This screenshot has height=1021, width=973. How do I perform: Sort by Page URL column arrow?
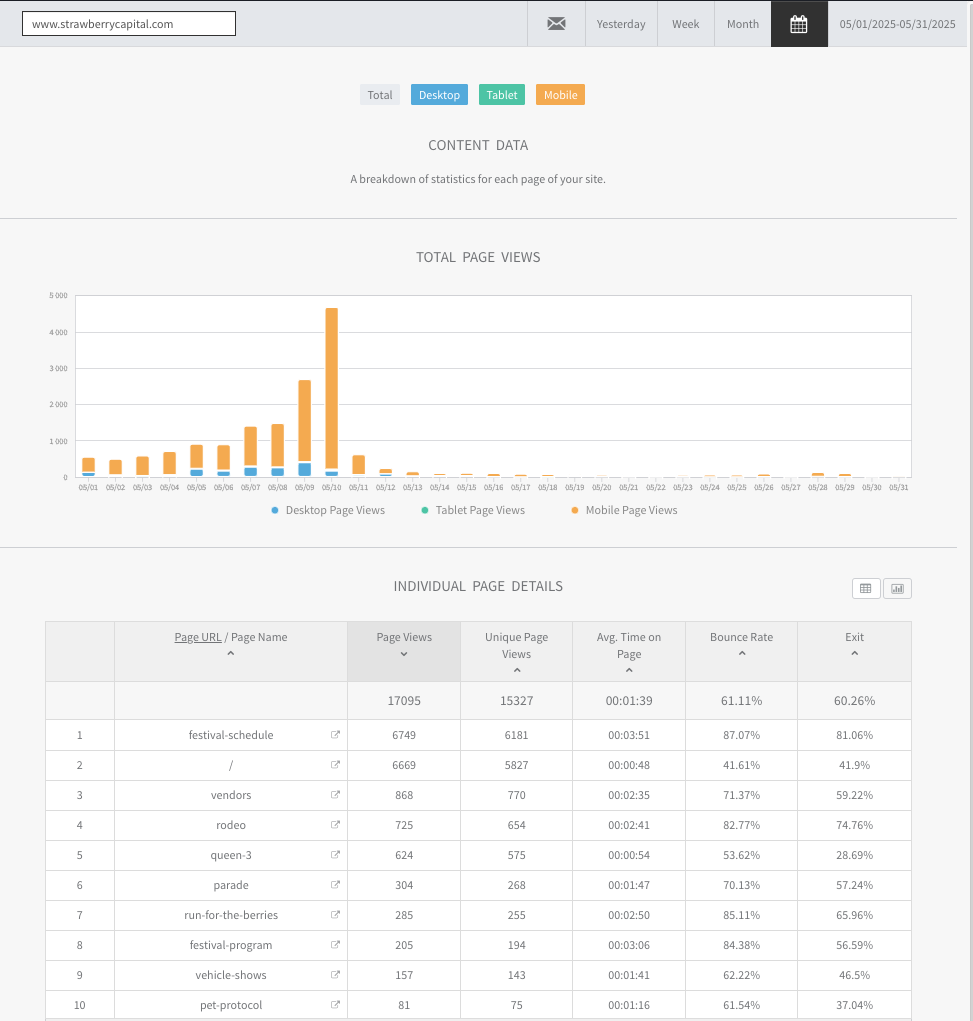(231, 653)
